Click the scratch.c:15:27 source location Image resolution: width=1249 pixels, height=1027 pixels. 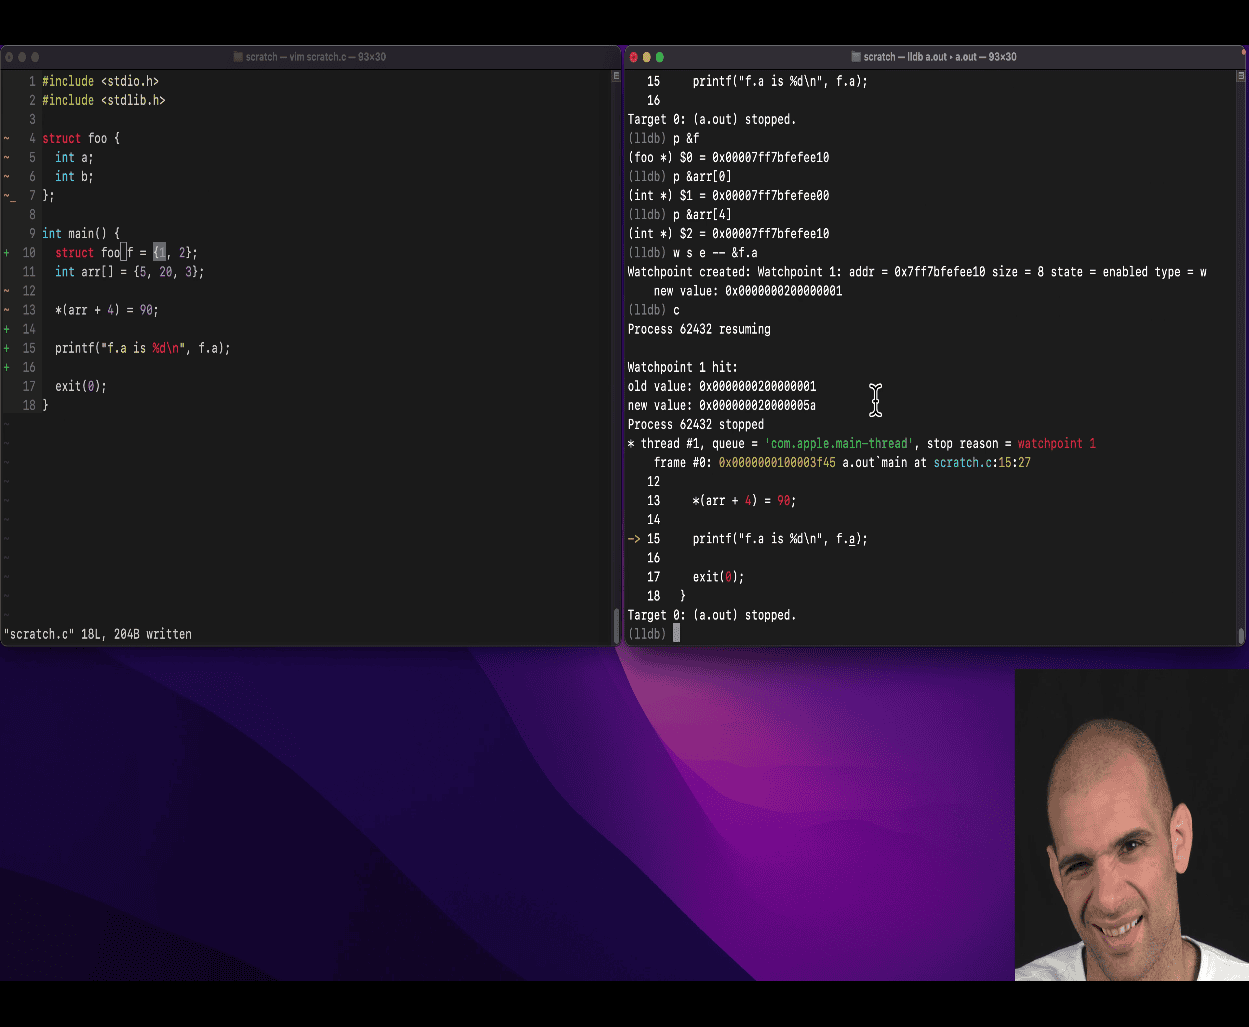coord(981,463)
